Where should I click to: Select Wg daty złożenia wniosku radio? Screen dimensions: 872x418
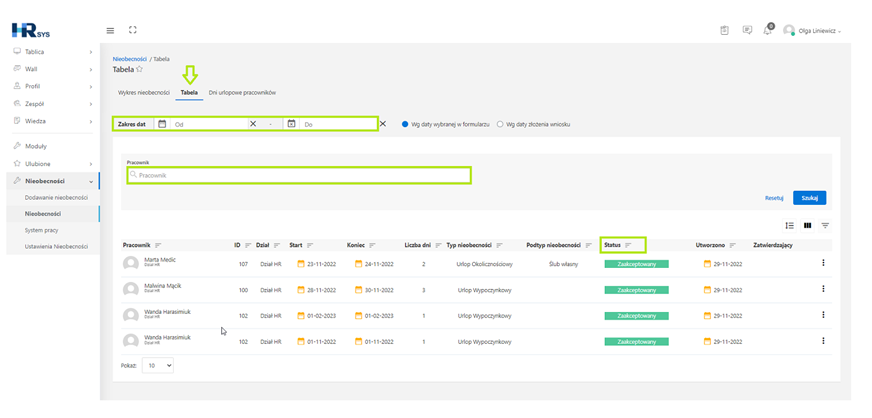coord(500,125)
